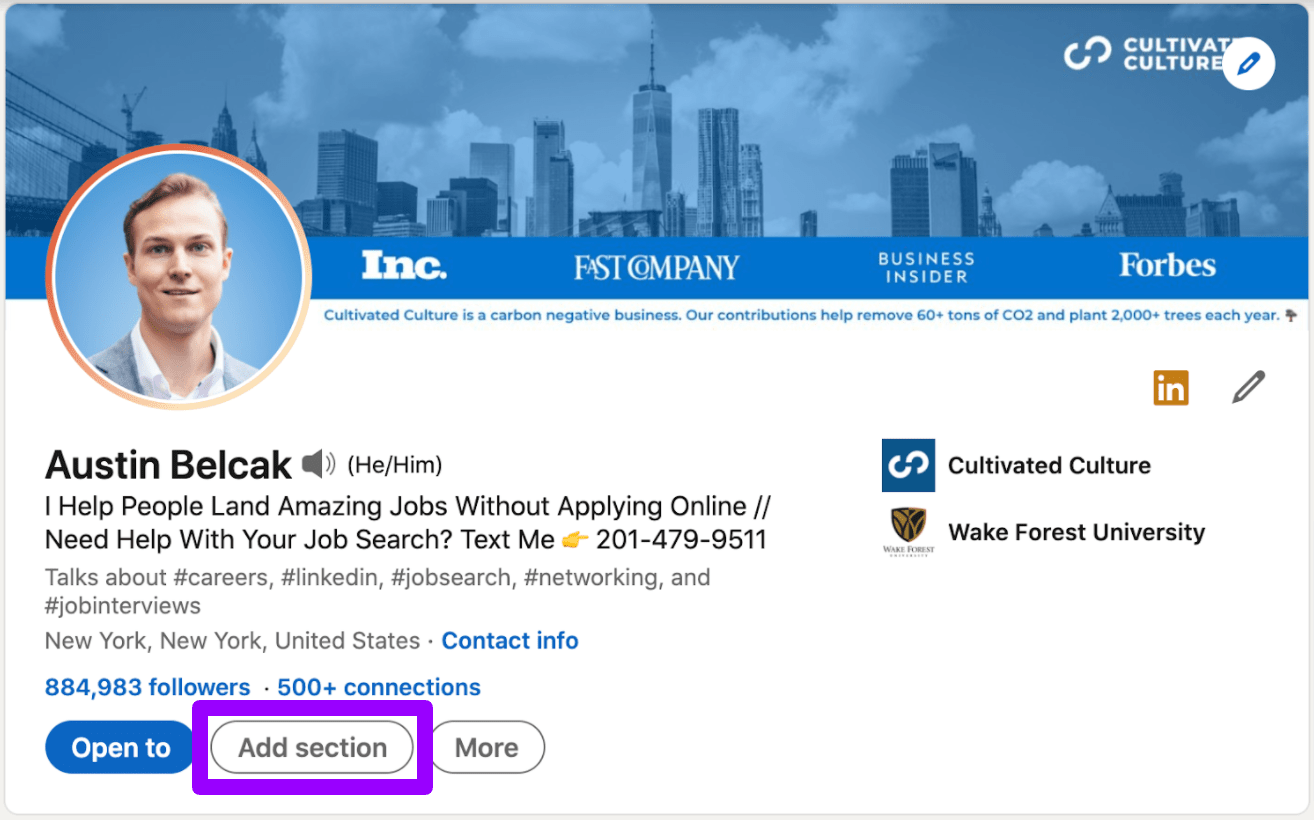Click the Wake Forest University logo
This screenshot has width=1314, height=820.
click(x=908, y=531)
